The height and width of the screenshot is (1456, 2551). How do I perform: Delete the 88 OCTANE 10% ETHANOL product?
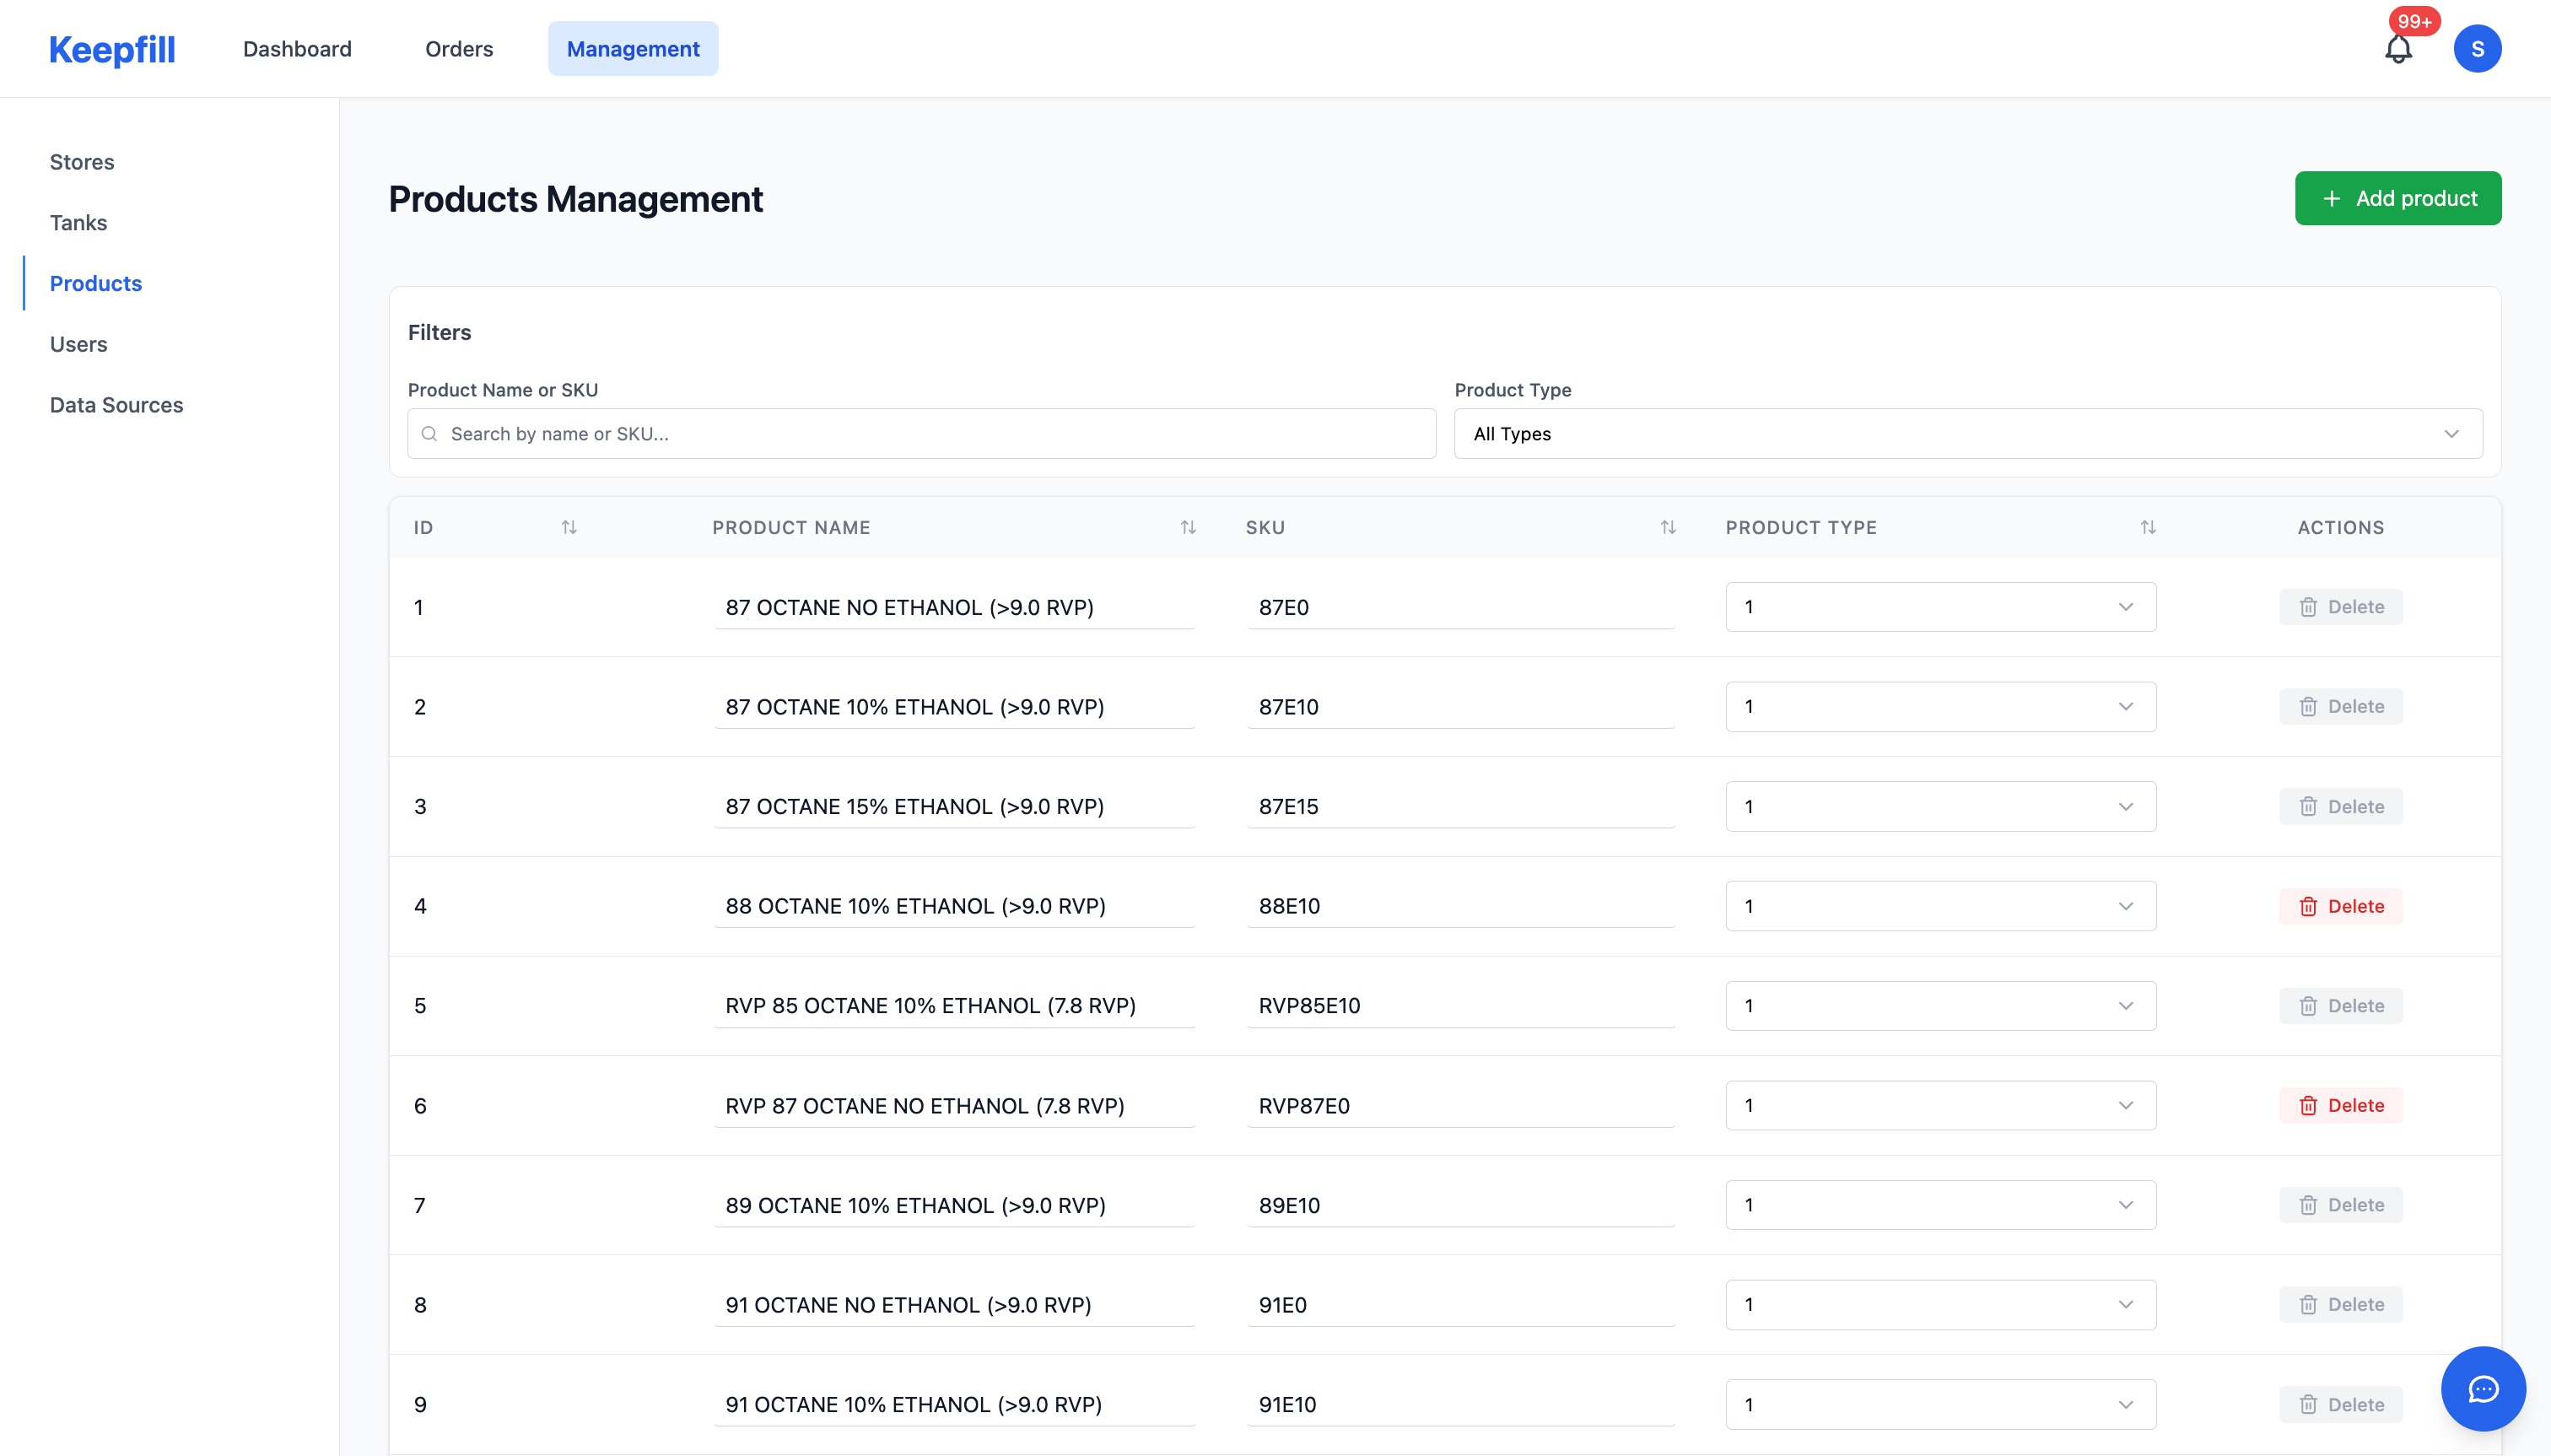2340,906
